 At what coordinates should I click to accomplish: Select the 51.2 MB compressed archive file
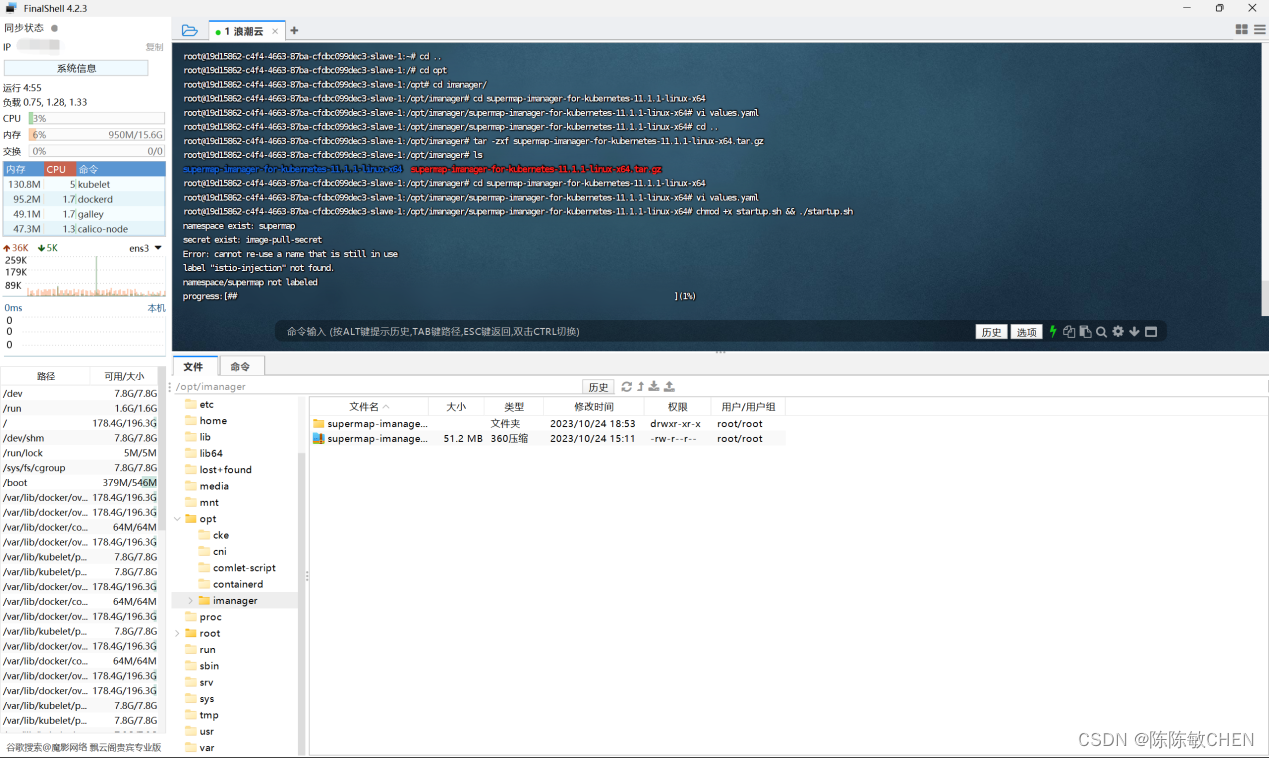547,439
